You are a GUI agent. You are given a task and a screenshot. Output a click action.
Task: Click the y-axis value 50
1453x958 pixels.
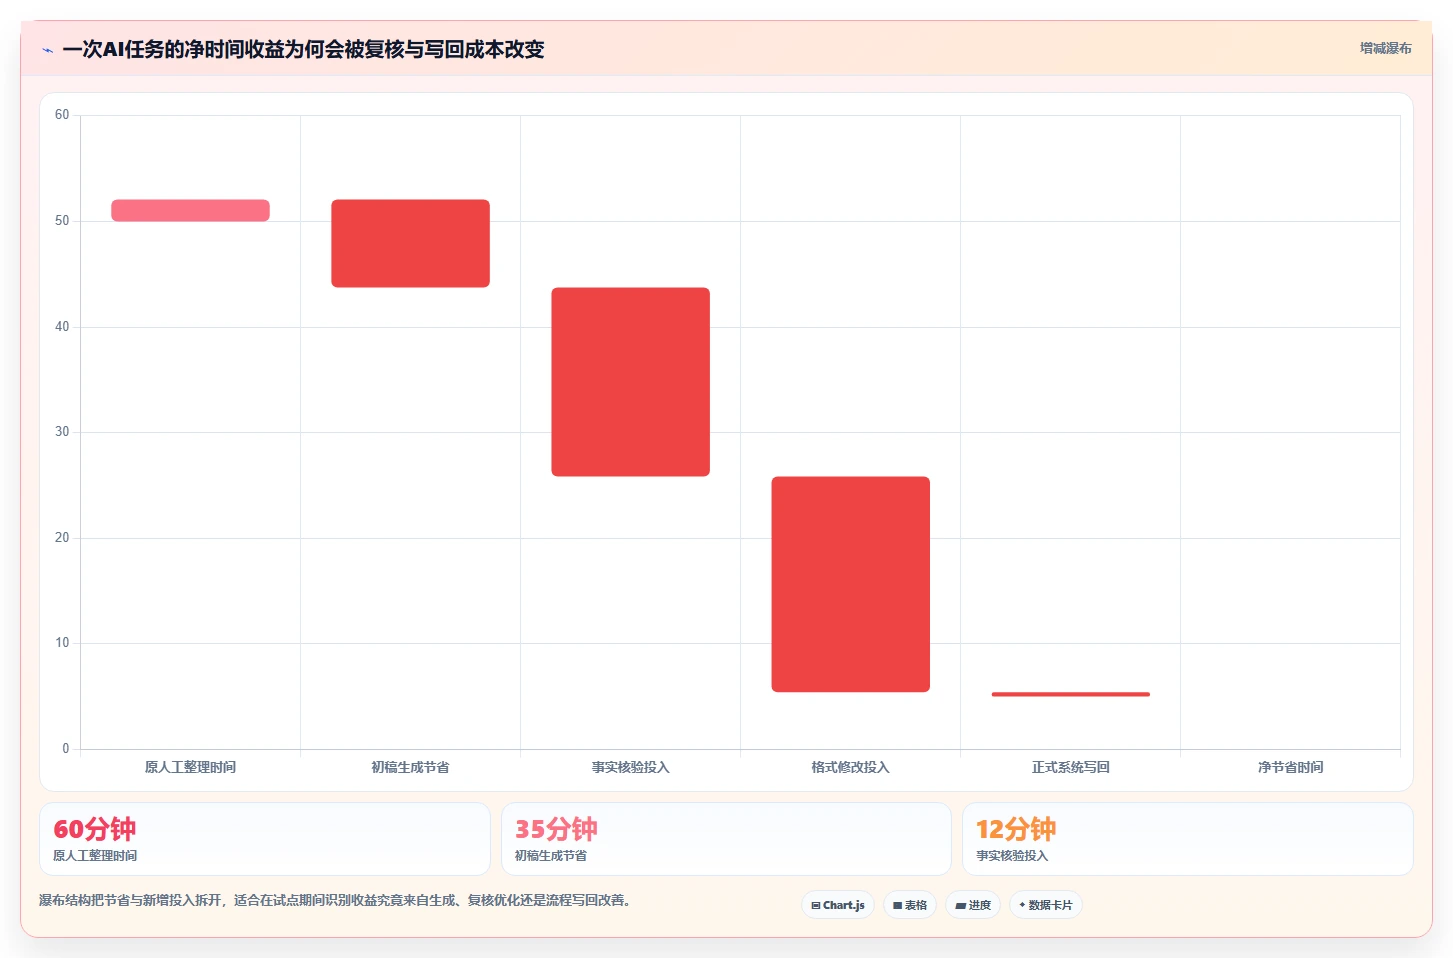pyautogui.click(x=62, y=221)
